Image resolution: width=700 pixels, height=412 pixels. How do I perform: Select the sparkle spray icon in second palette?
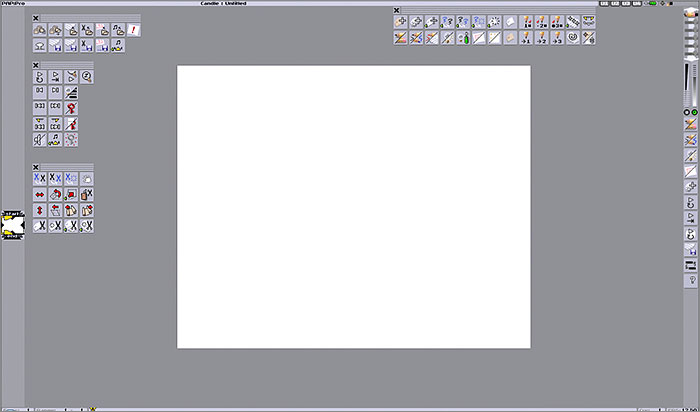[71, 140]
